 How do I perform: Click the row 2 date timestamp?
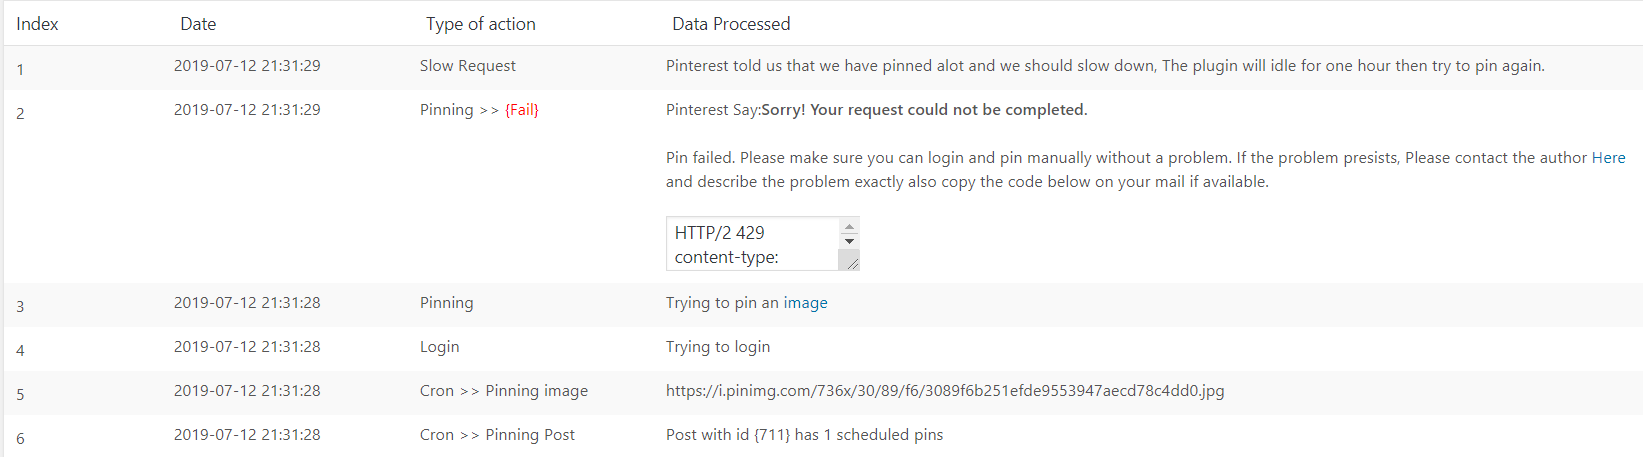click(247, 110)
